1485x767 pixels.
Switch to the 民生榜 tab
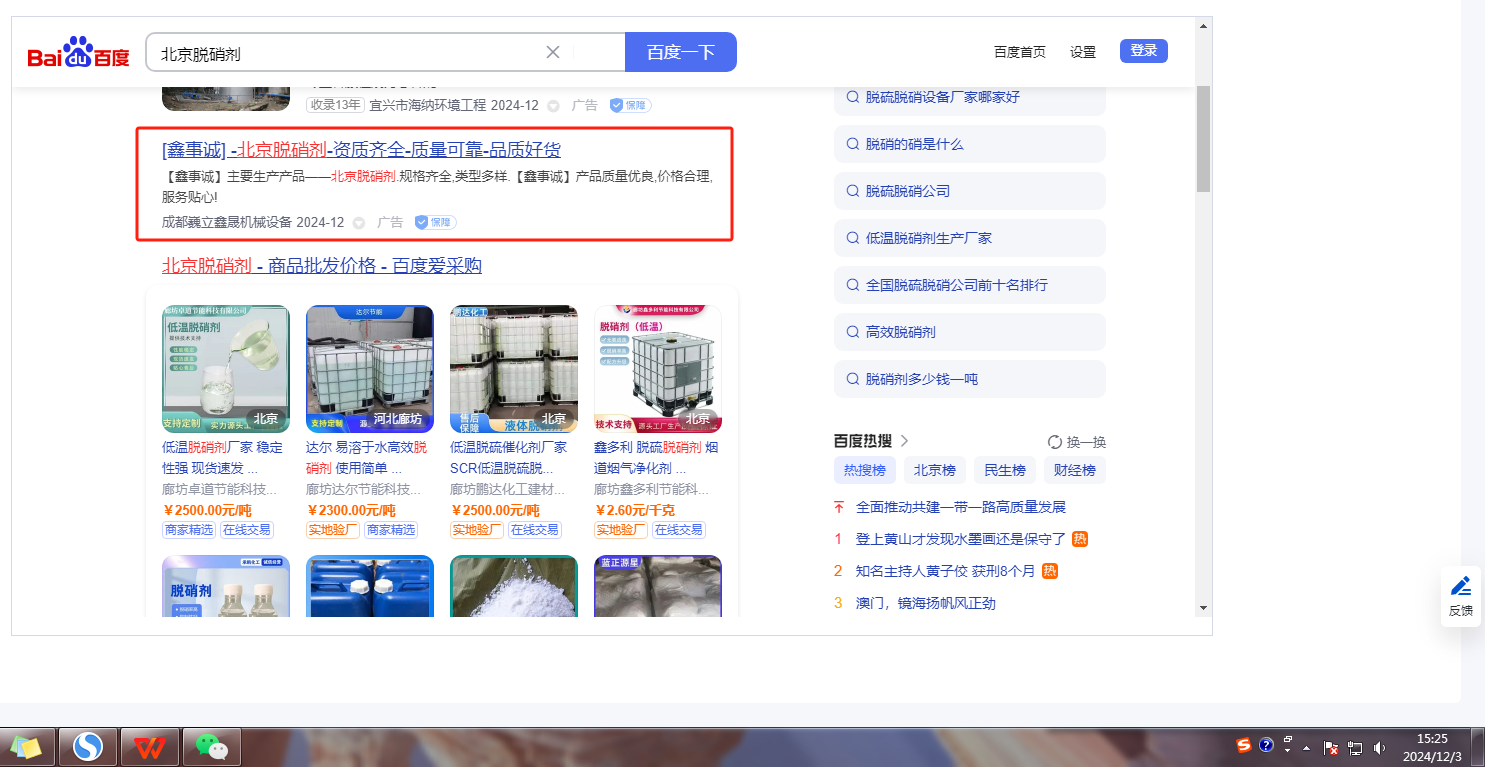1005,470
